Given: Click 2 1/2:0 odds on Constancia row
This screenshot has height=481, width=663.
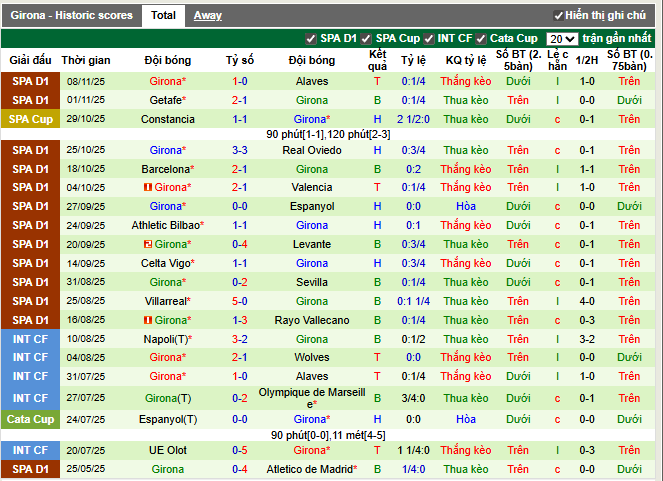Looking at the screenshot, I should pos(414,119).
